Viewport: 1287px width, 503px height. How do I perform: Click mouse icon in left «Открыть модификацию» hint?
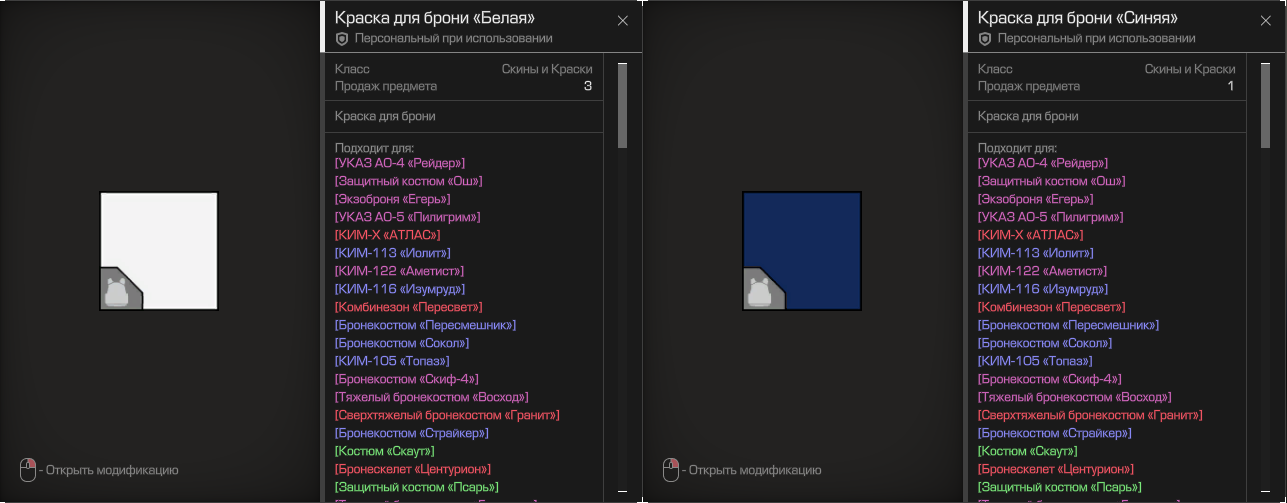pyautogui.click(x=28, y=470)
